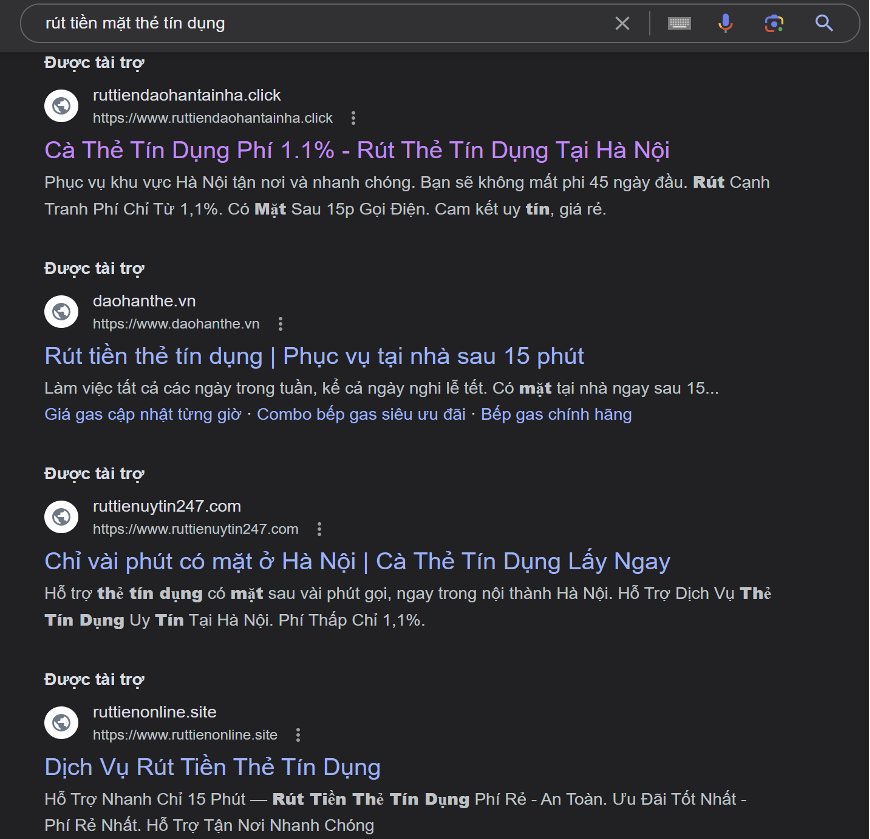Start voice search with microphone icon
This screenshot has height=839, width=870.
[726, 23]
